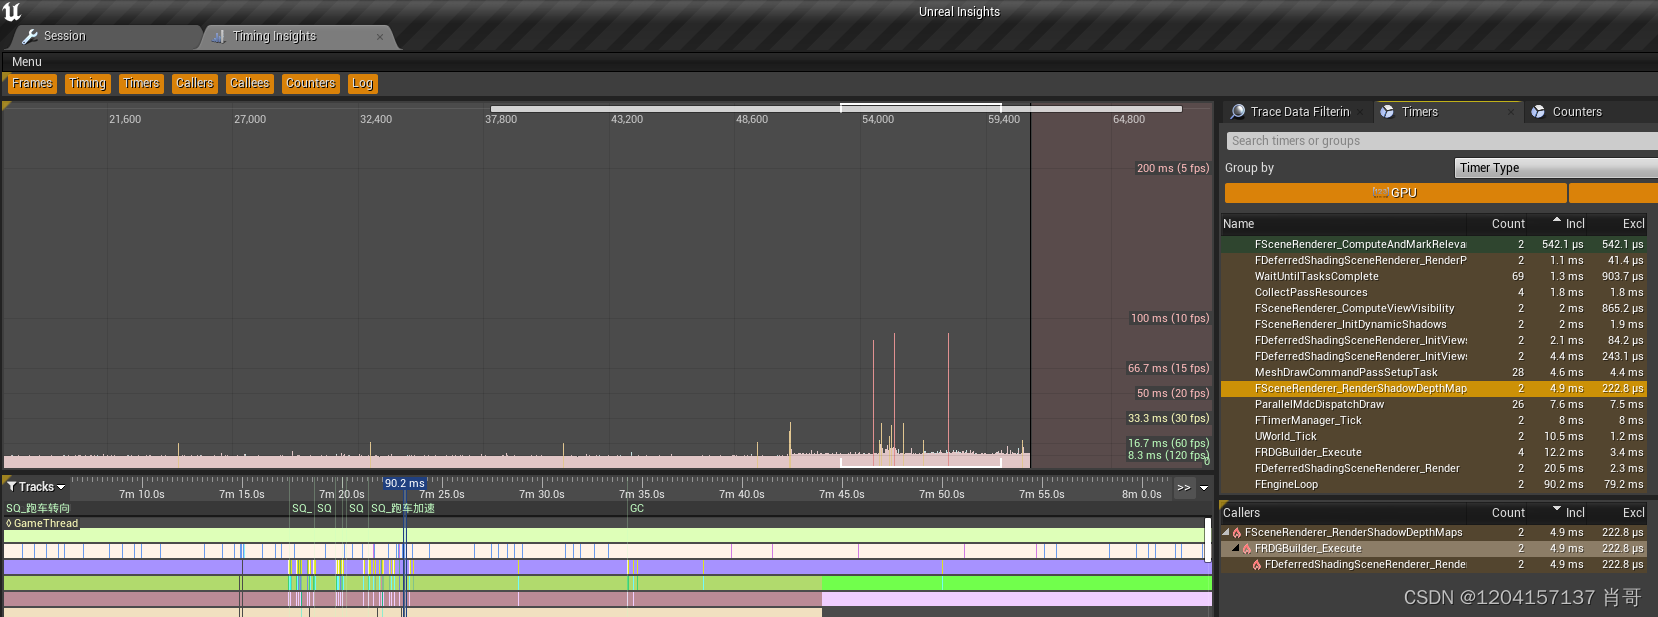Click the 90.2 ms timeline marker
Viewport: 1658px width, 617px height.
pyautogui.click(x=404, y=483)
